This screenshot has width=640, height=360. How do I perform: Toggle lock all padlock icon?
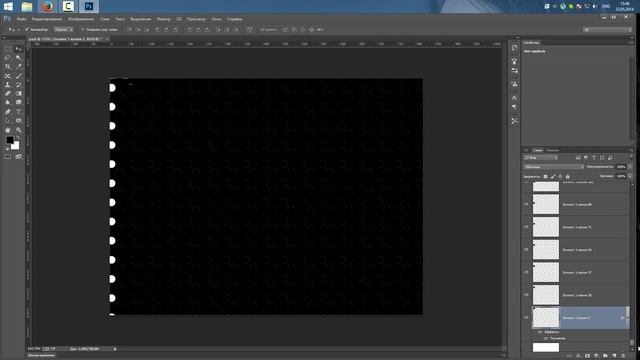pyautogui.click(x=568, y=176)
